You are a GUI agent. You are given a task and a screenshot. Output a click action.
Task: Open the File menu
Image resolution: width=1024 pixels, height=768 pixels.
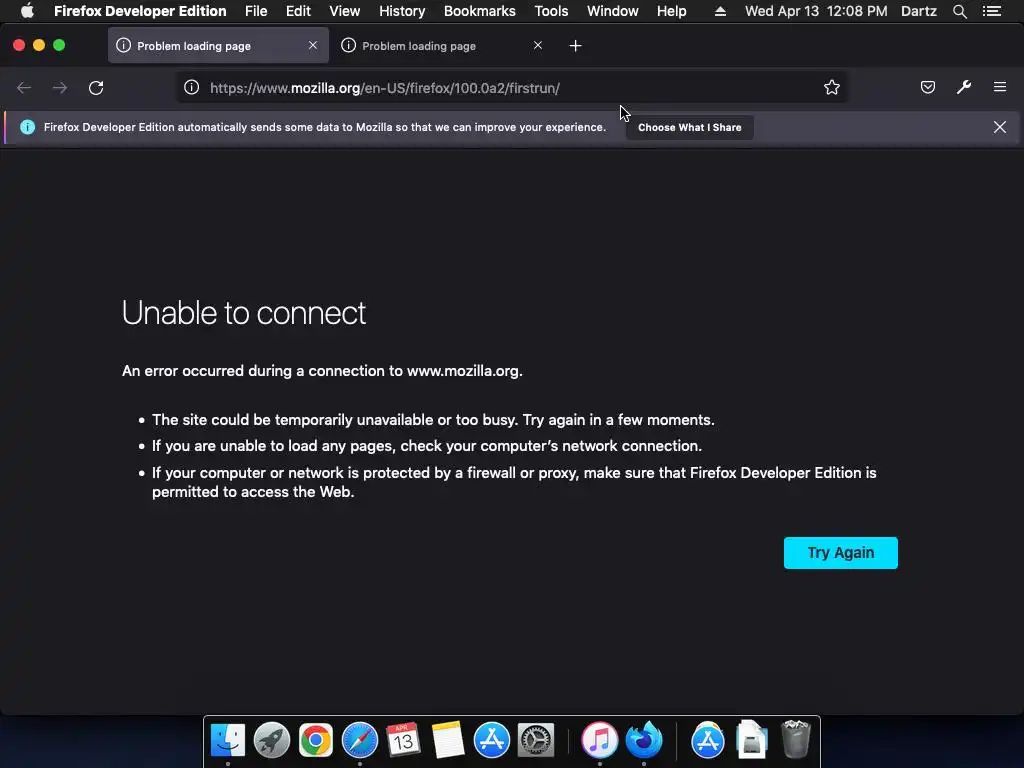(x=256, y=11)
